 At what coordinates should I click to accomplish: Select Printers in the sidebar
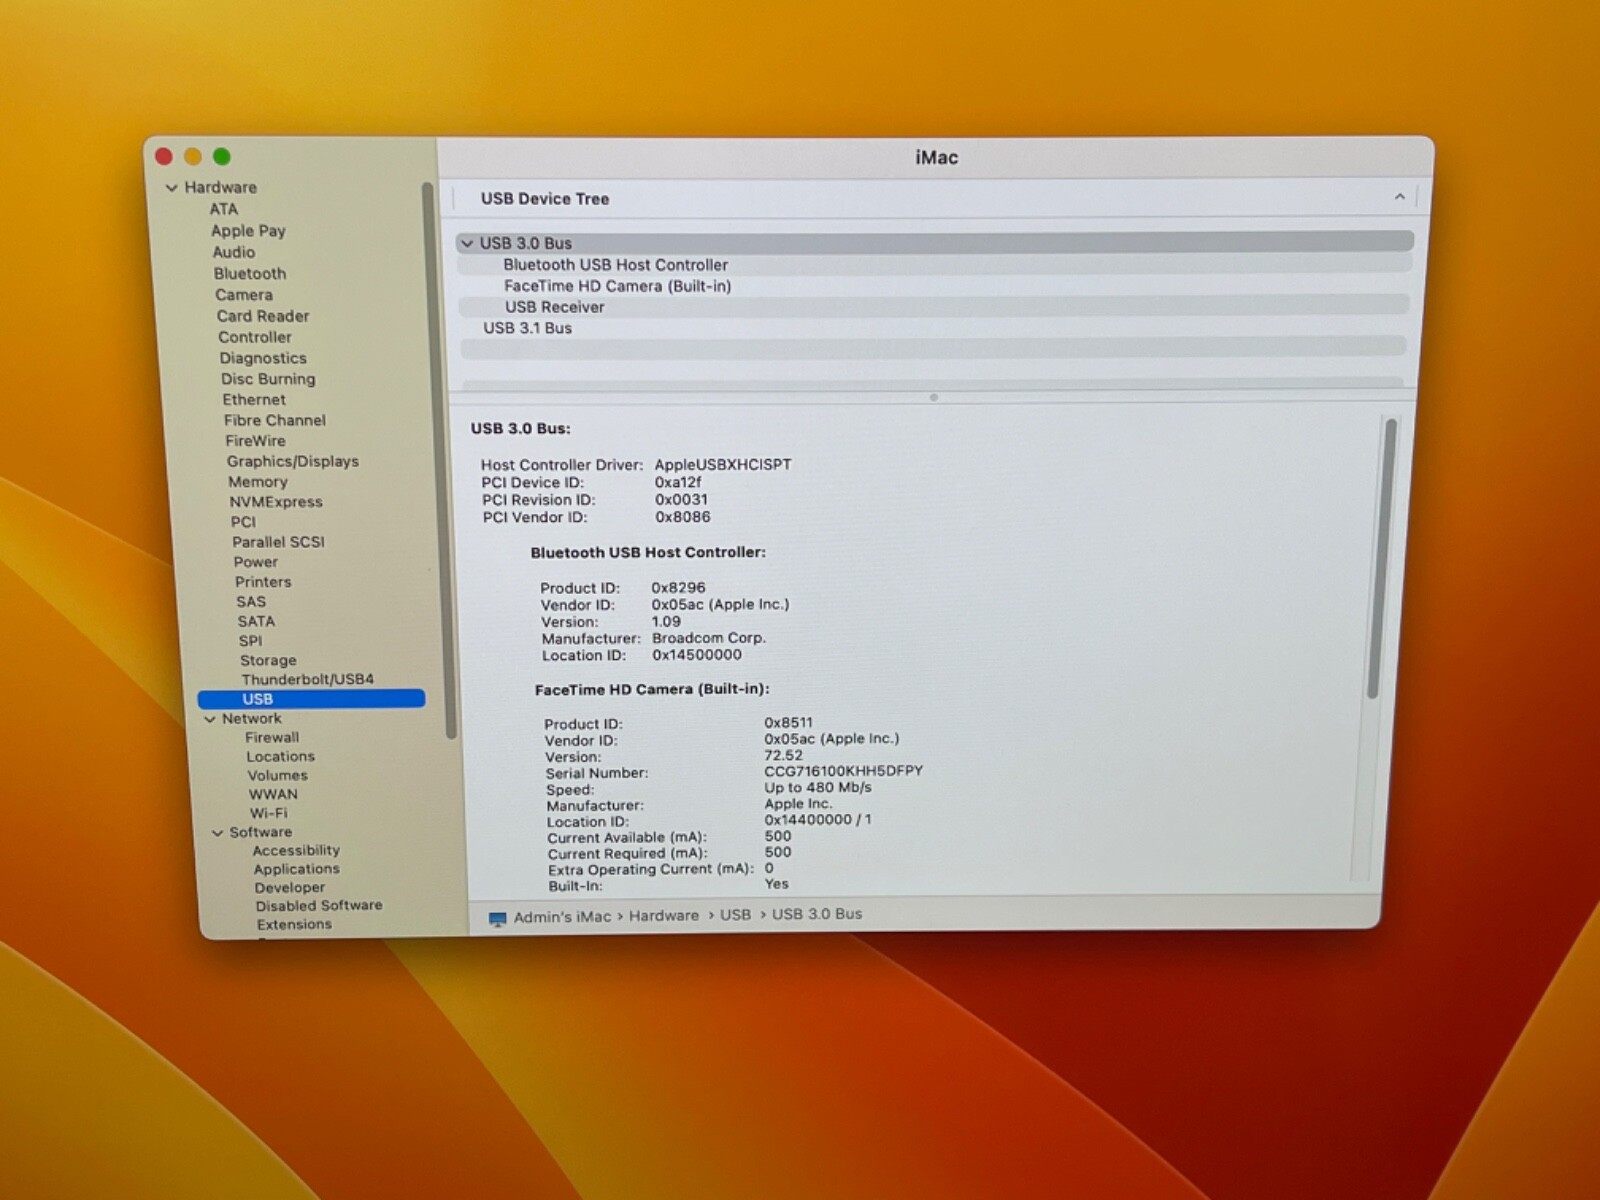coord(263,582)
